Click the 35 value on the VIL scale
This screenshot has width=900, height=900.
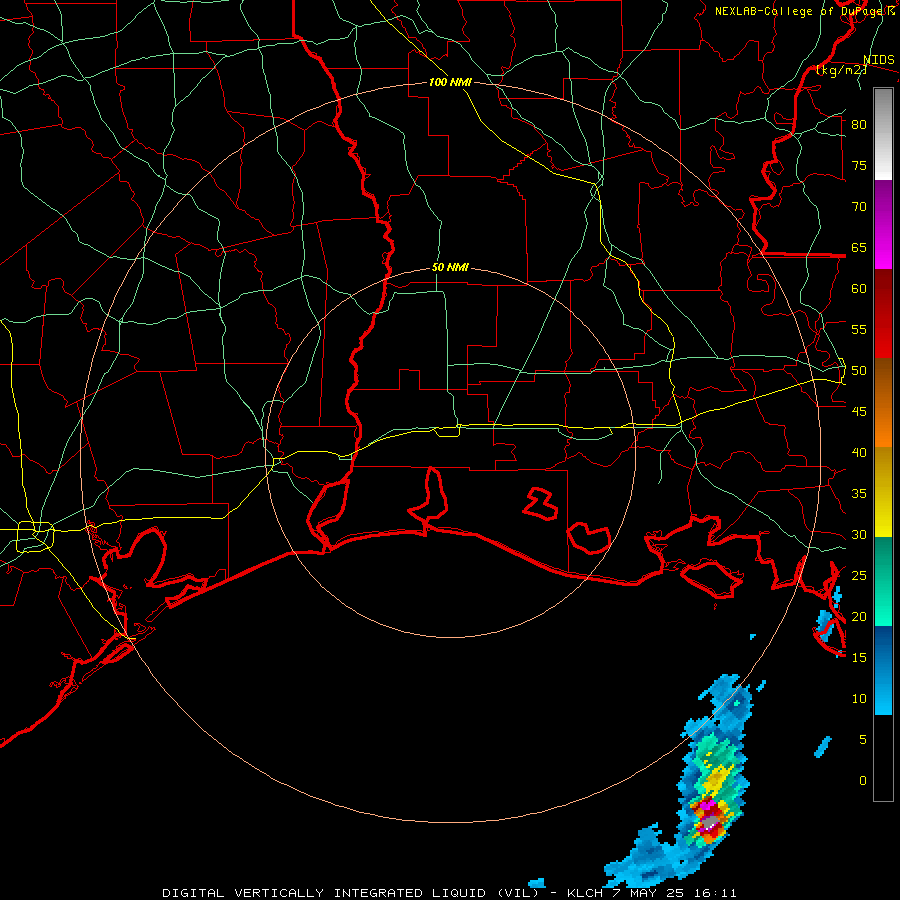(x=859, y=494)
